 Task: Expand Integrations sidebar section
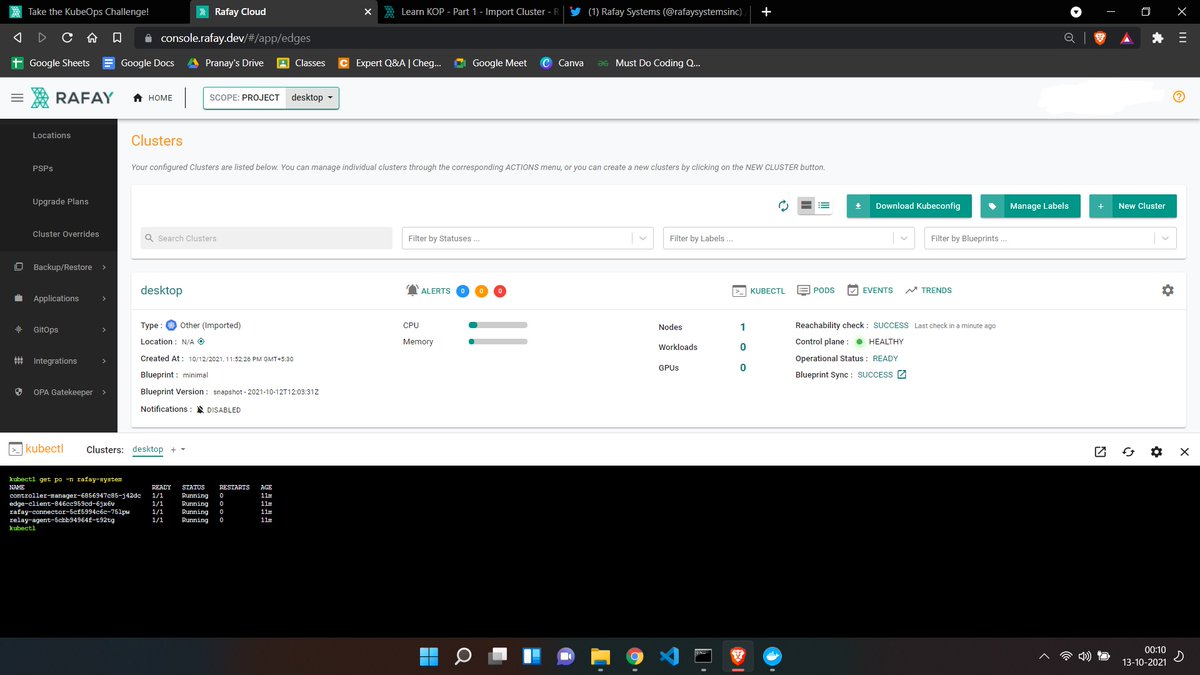point(60,360)
